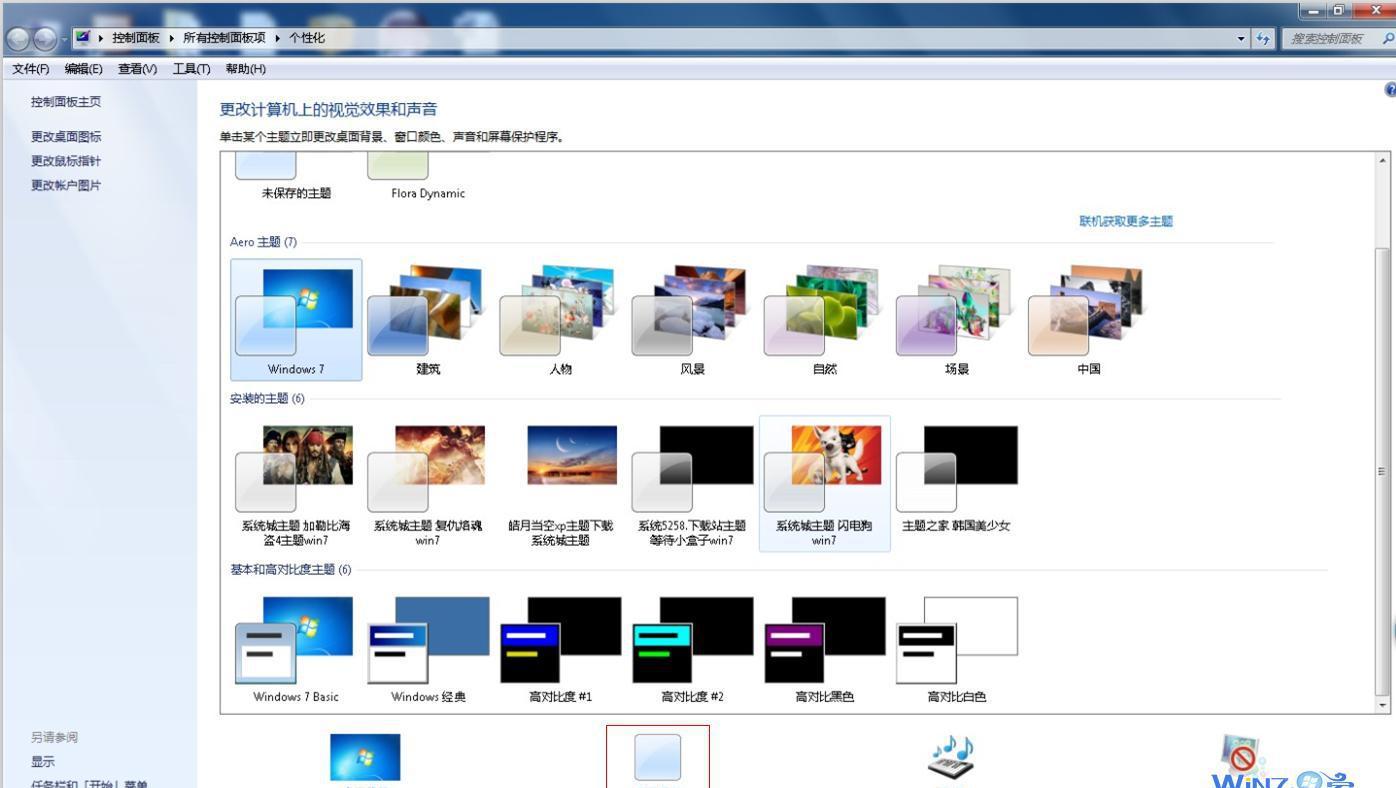Open the screen saver settings icon
The height and width of the screenshot is (788, 1396).
tap(1243, 757)
